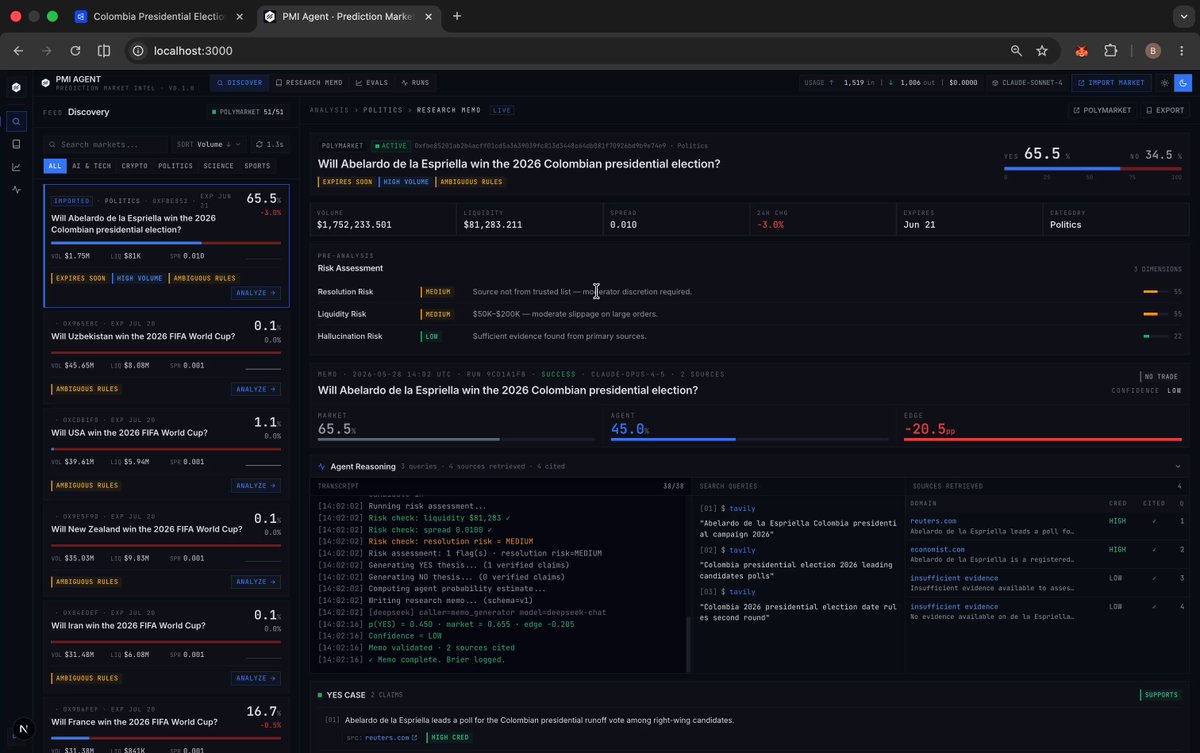Open the reuters.com src link in Yes Case

[x=390, y=738]
